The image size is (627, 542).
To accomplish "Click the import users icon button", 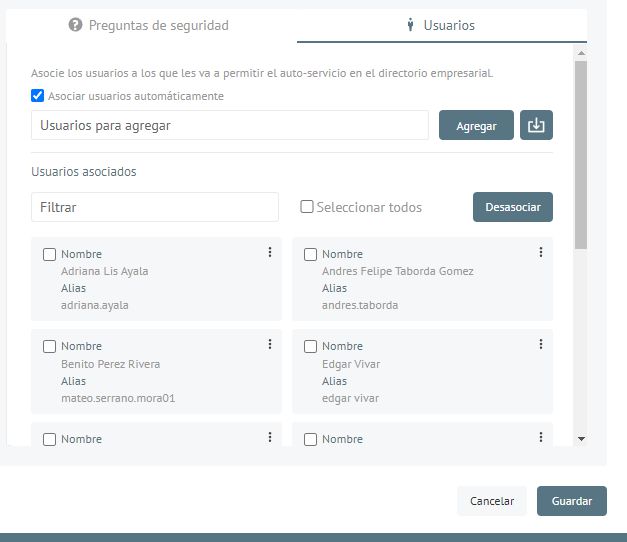I will coord(536,125).
